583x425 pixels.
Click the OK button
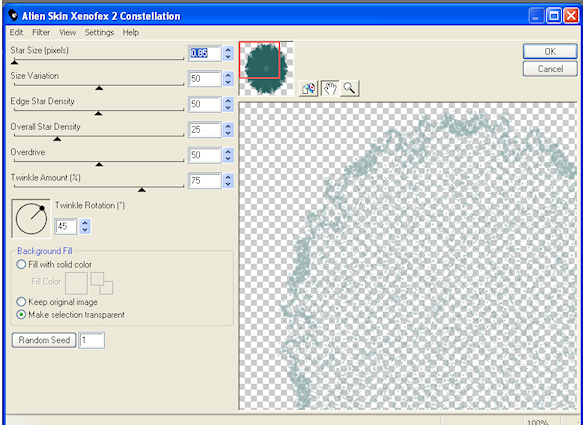click(x=550, y=52)
